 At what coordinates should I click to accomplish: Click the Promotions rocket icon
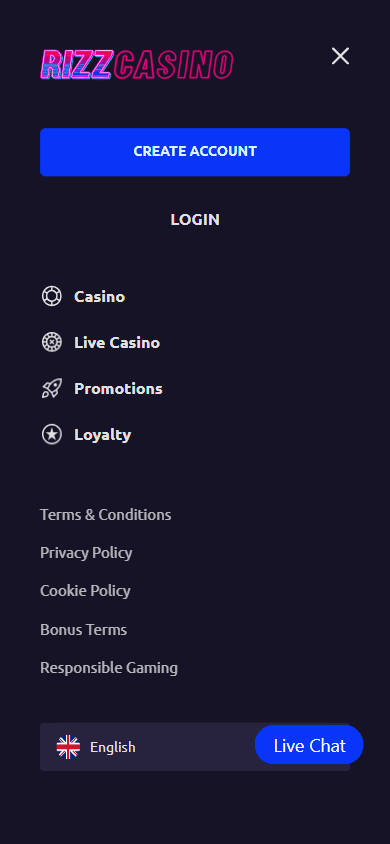(52, 389)
